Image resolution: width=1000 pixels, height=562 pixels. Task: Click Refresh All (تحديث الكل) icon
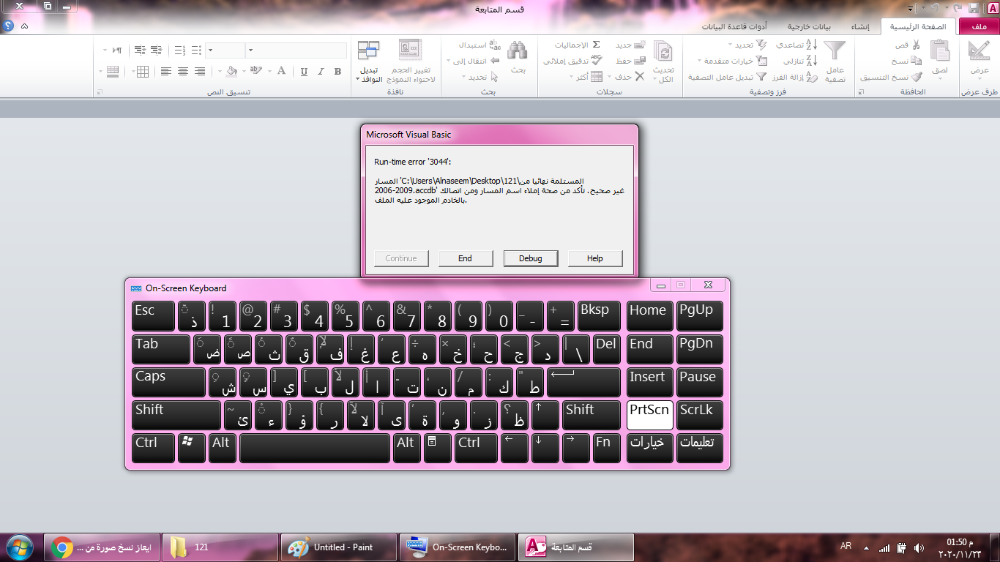point(663,51)
